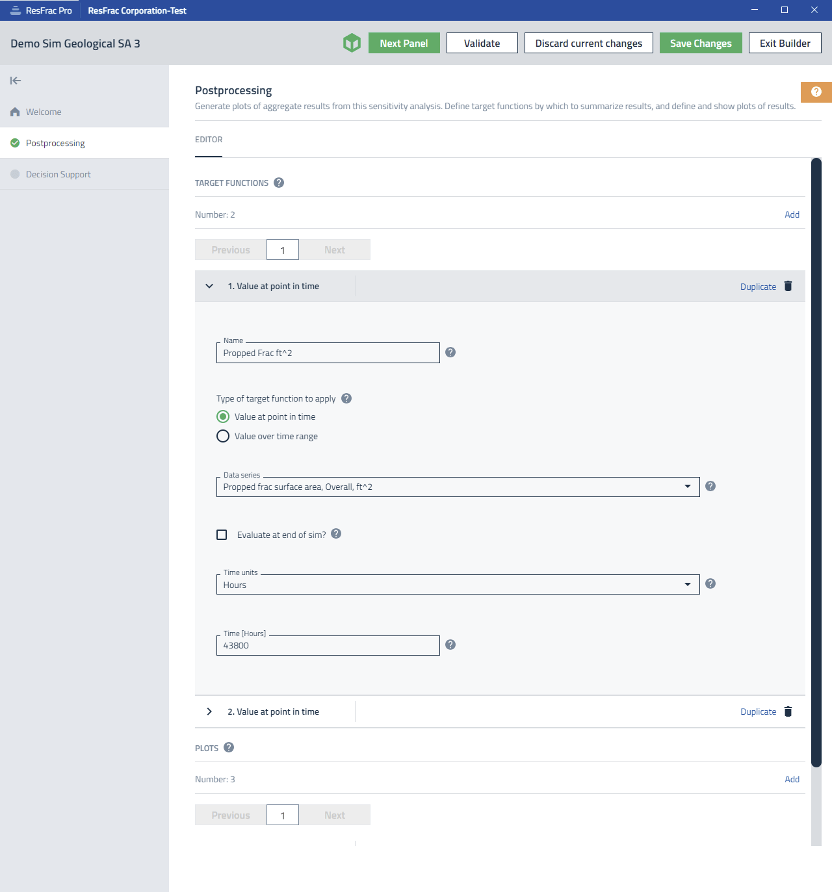Click Add link for Target Functions
The width and height of the screenshot is (833, 892).
tap(791, 215)
